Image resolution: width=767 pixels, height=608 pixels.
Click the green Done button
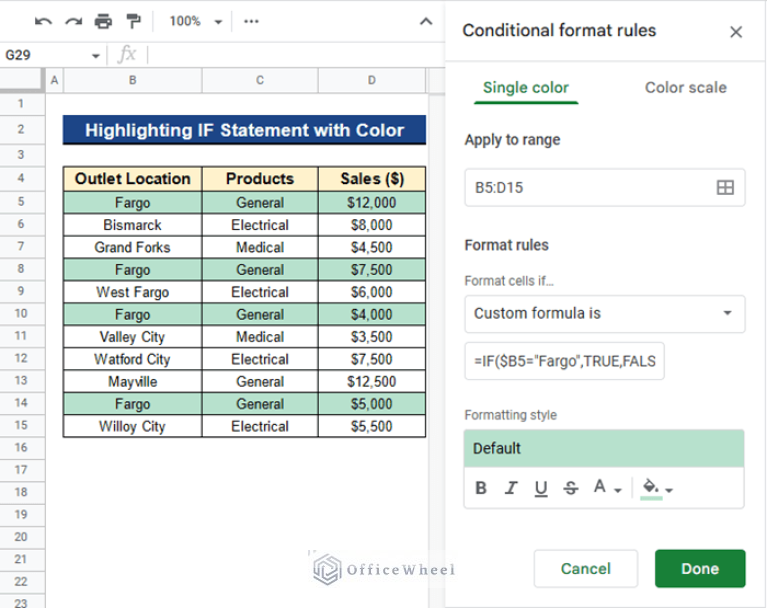(700, 568)
